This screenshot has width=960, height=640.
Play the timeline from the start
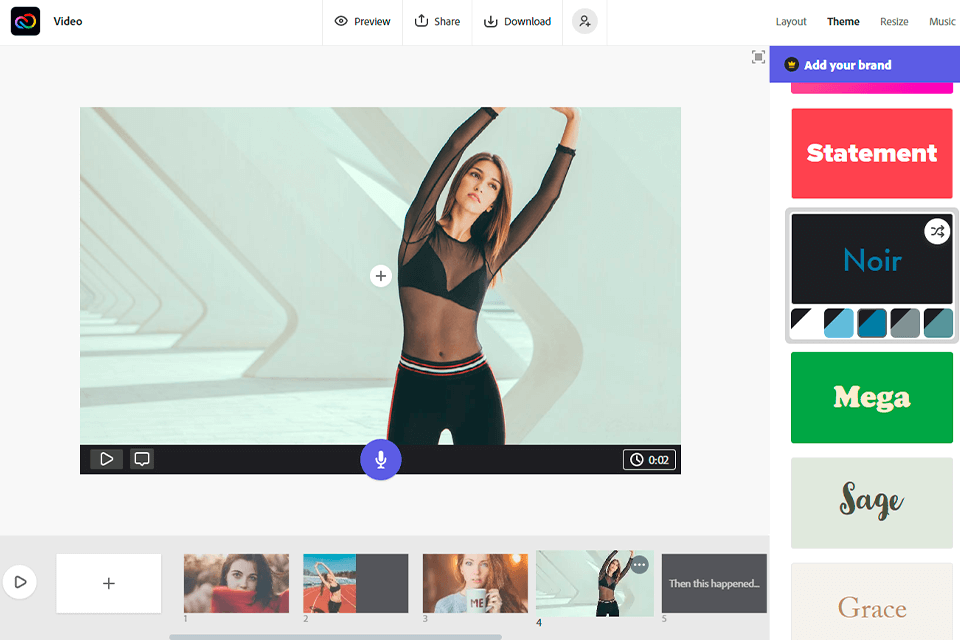(19, 581)
